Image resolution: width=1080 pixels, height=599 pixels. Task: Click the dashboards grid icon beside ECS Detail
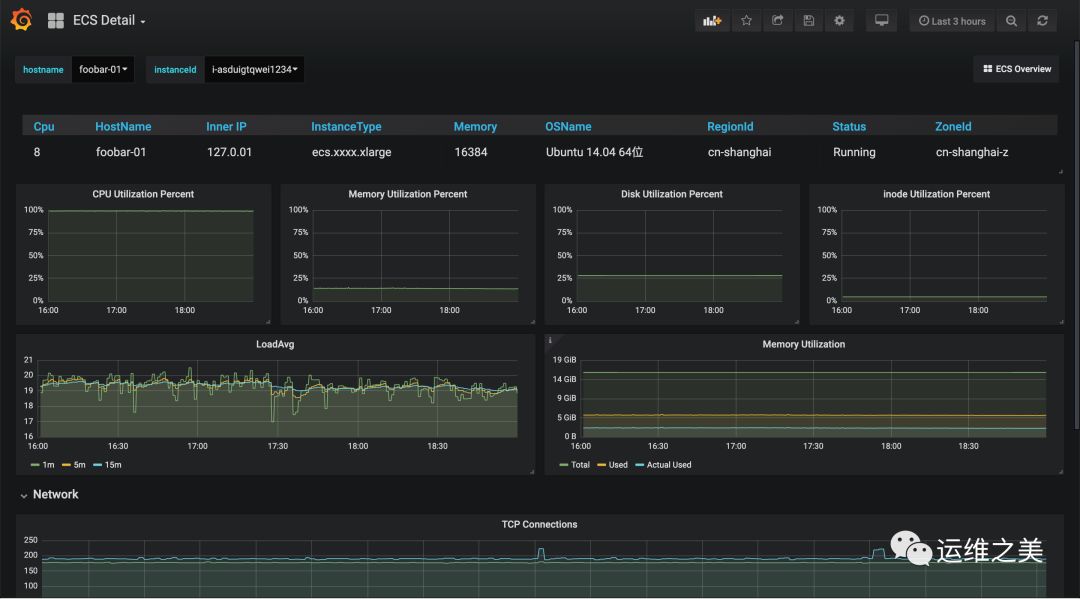pyautogui.click(x=56, y=21)
